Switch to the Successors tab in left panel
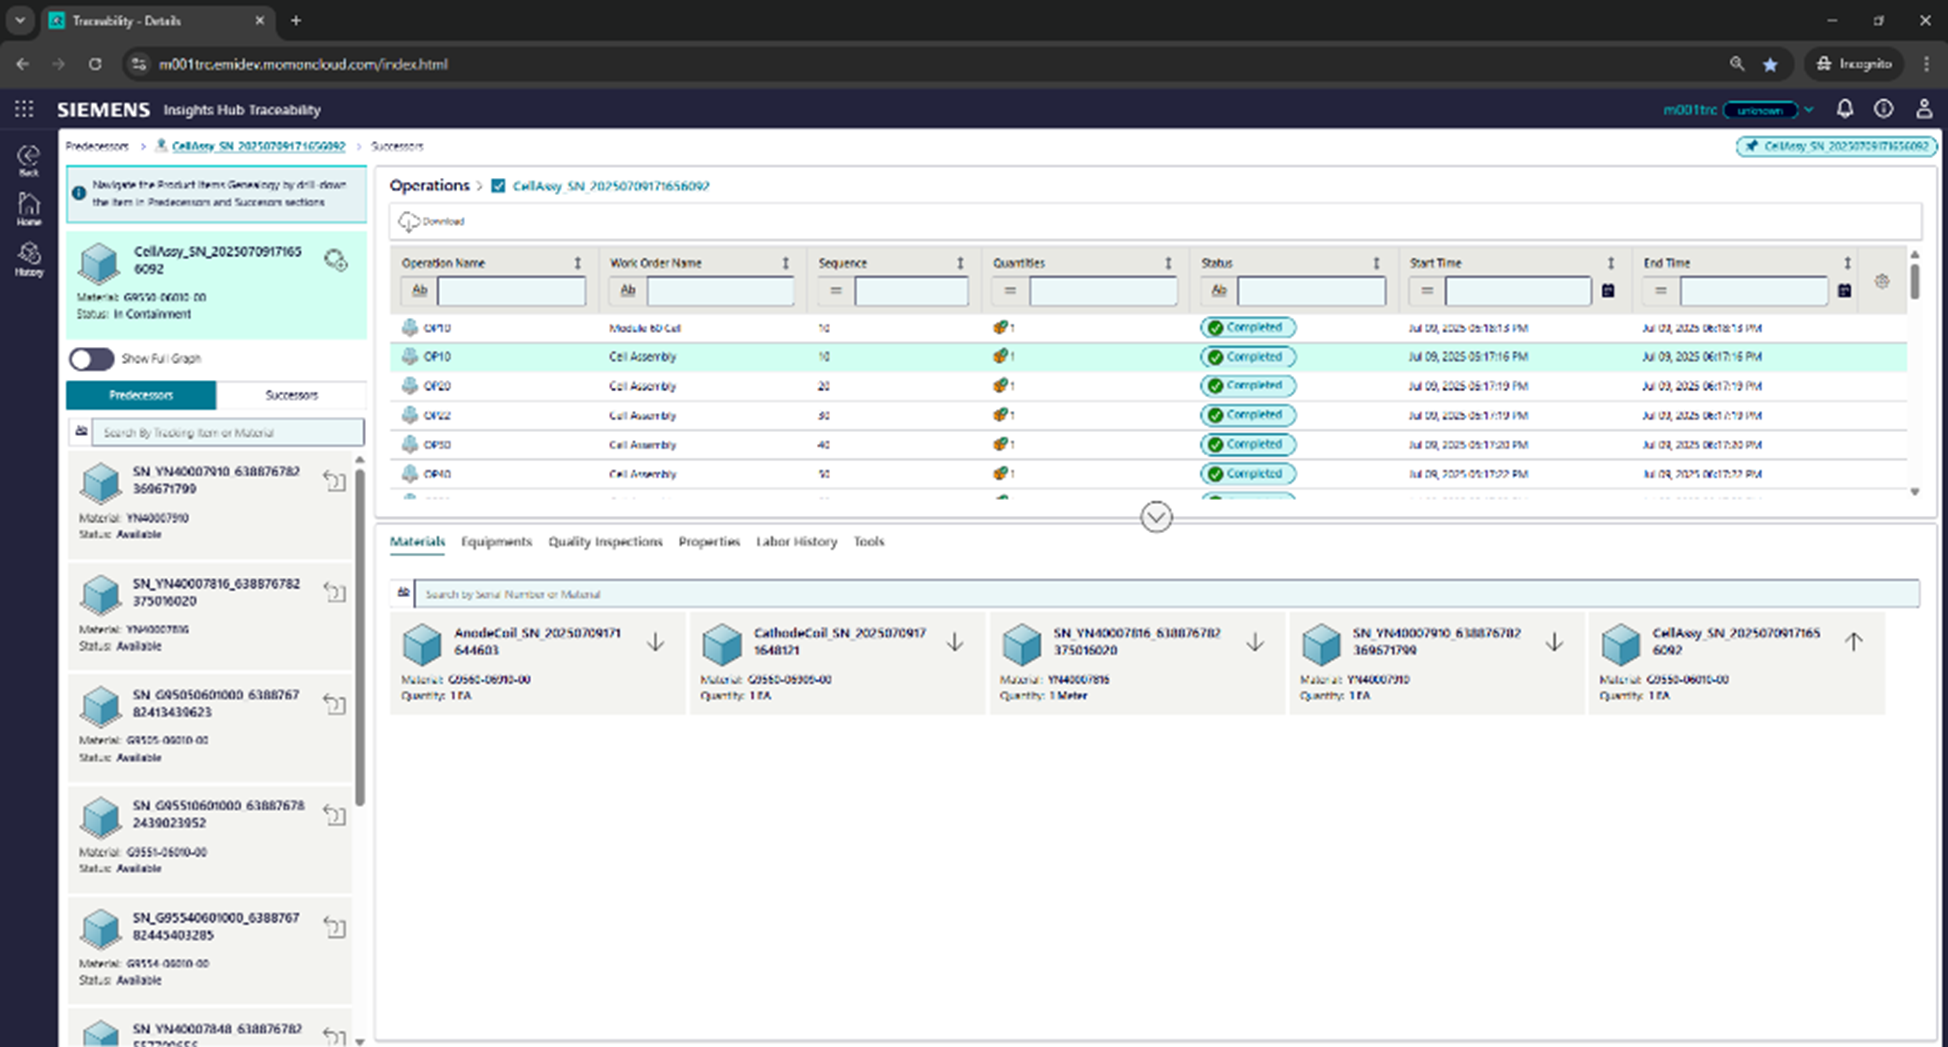The image size is (1948, 1047). (291, 395)
